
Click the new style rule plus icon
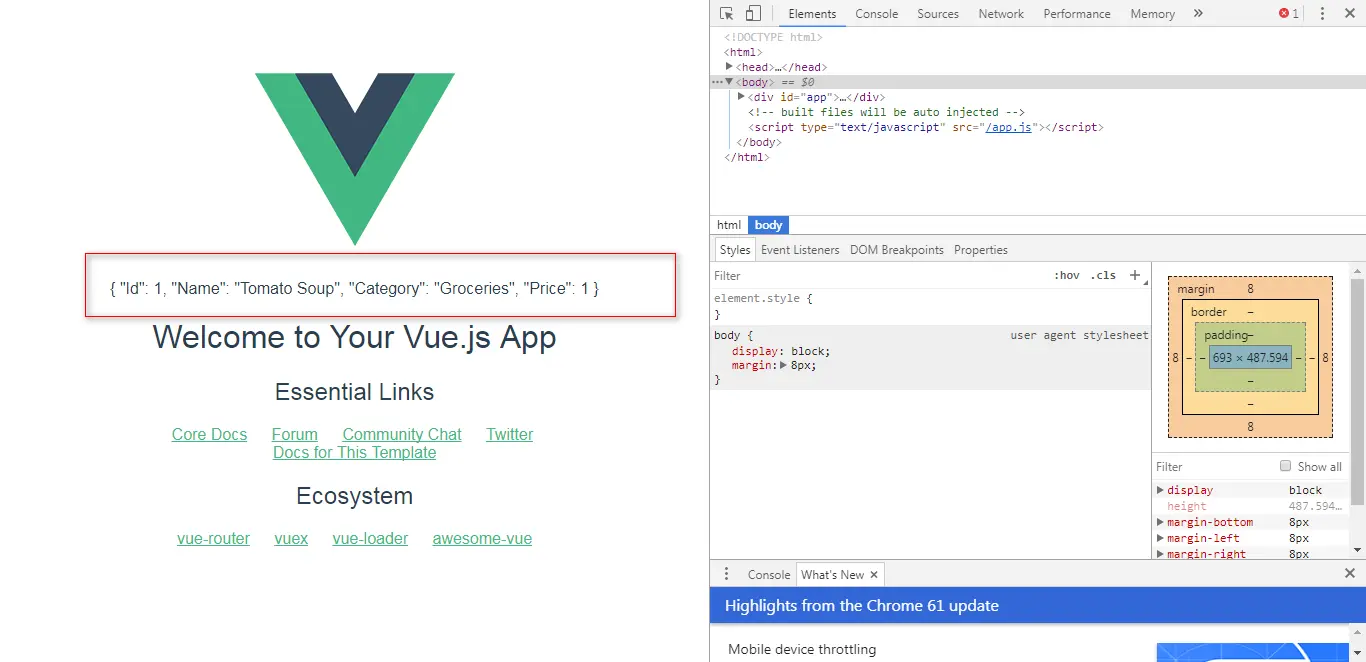[1135, 275]
